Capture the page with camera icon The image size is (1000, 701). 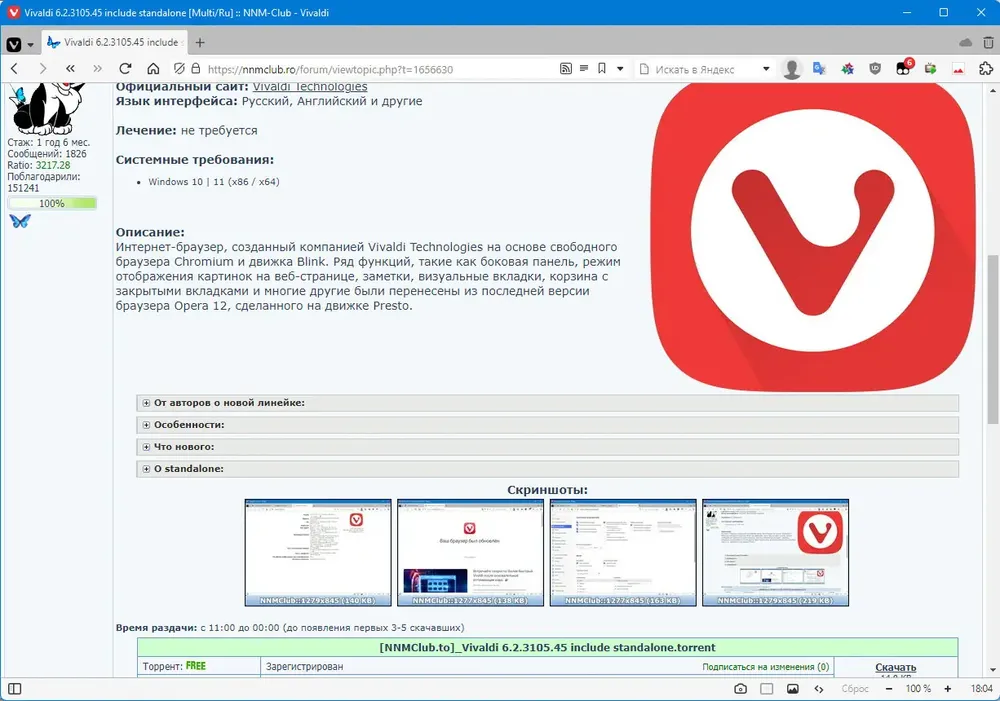tap(740, 689)
